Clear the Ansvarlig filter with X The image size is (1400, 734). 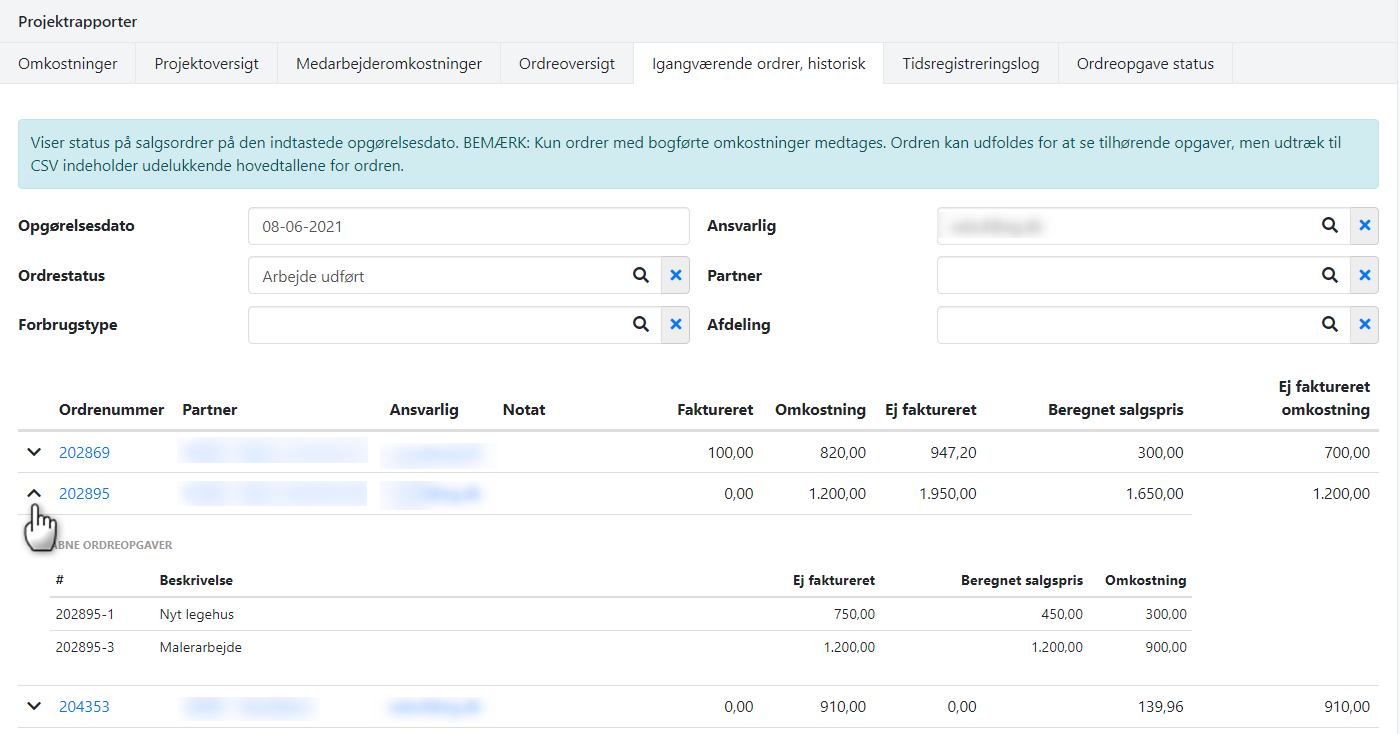1365,226
